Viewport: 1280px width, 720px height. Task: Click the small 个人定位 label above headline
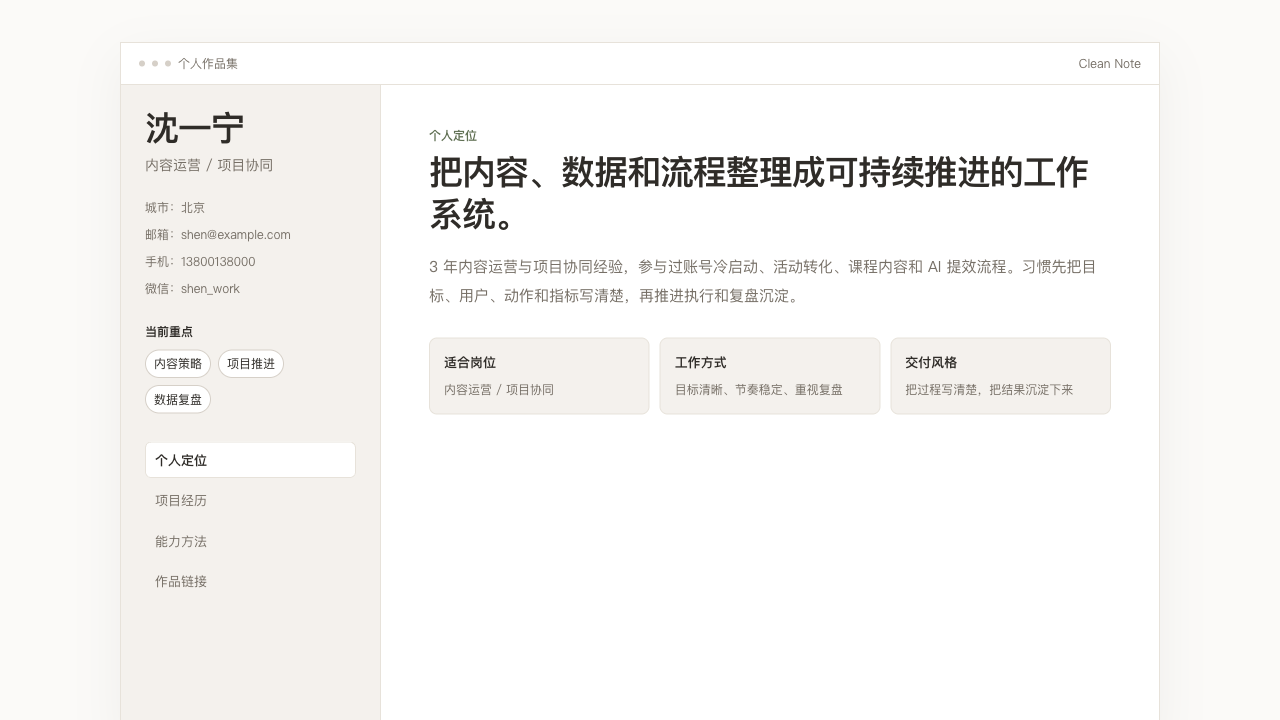coord(453,136)
